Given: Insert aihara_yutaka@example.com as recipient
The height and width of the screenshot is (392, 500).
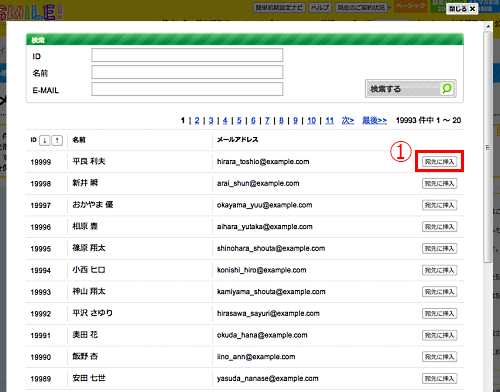Looking at the screenshot, I should (x=439, y=227).
